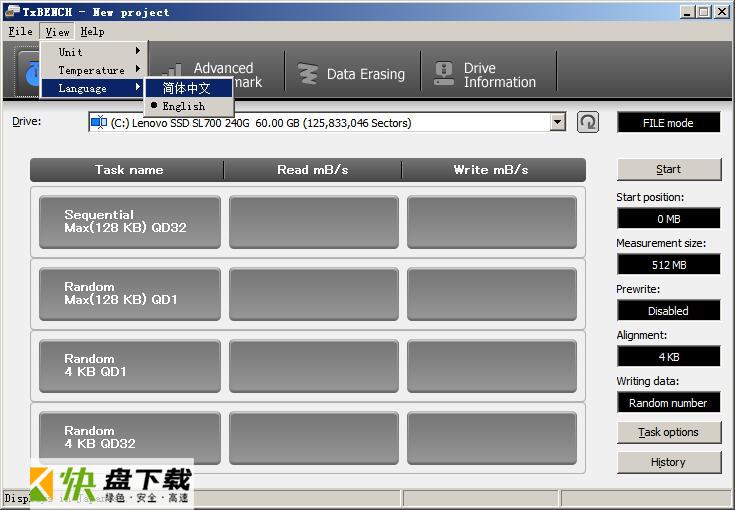Click the Basic Benchmark stopwatch icon
The image size is (735, 510).
(31, 73)
